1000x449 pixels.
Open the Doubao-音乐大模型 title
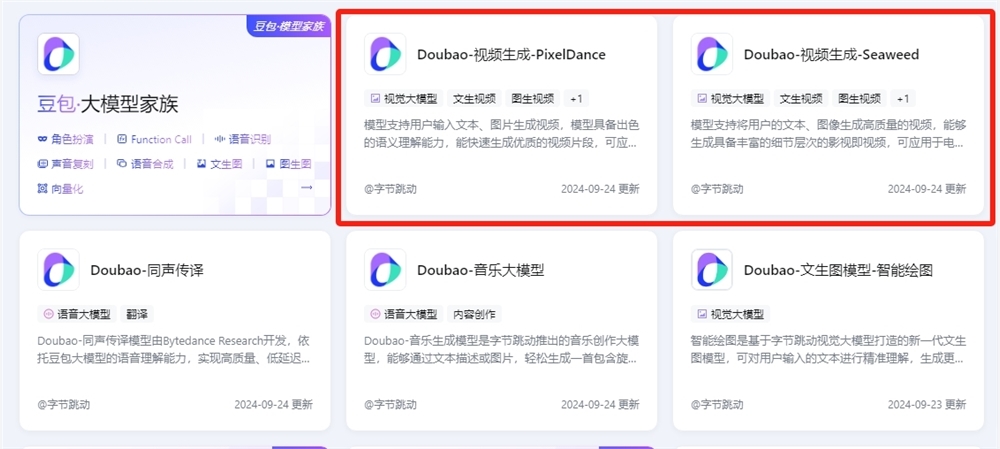[x=480, y=270]
